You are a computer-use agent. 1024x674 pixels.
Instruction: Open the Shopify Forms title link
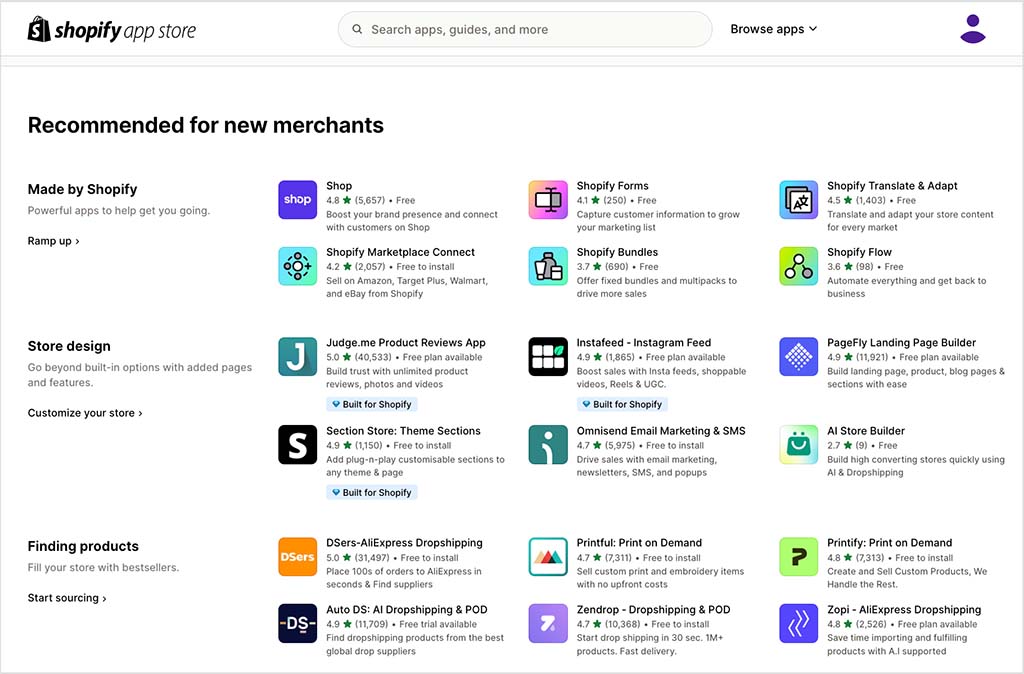tap(613, 186)
